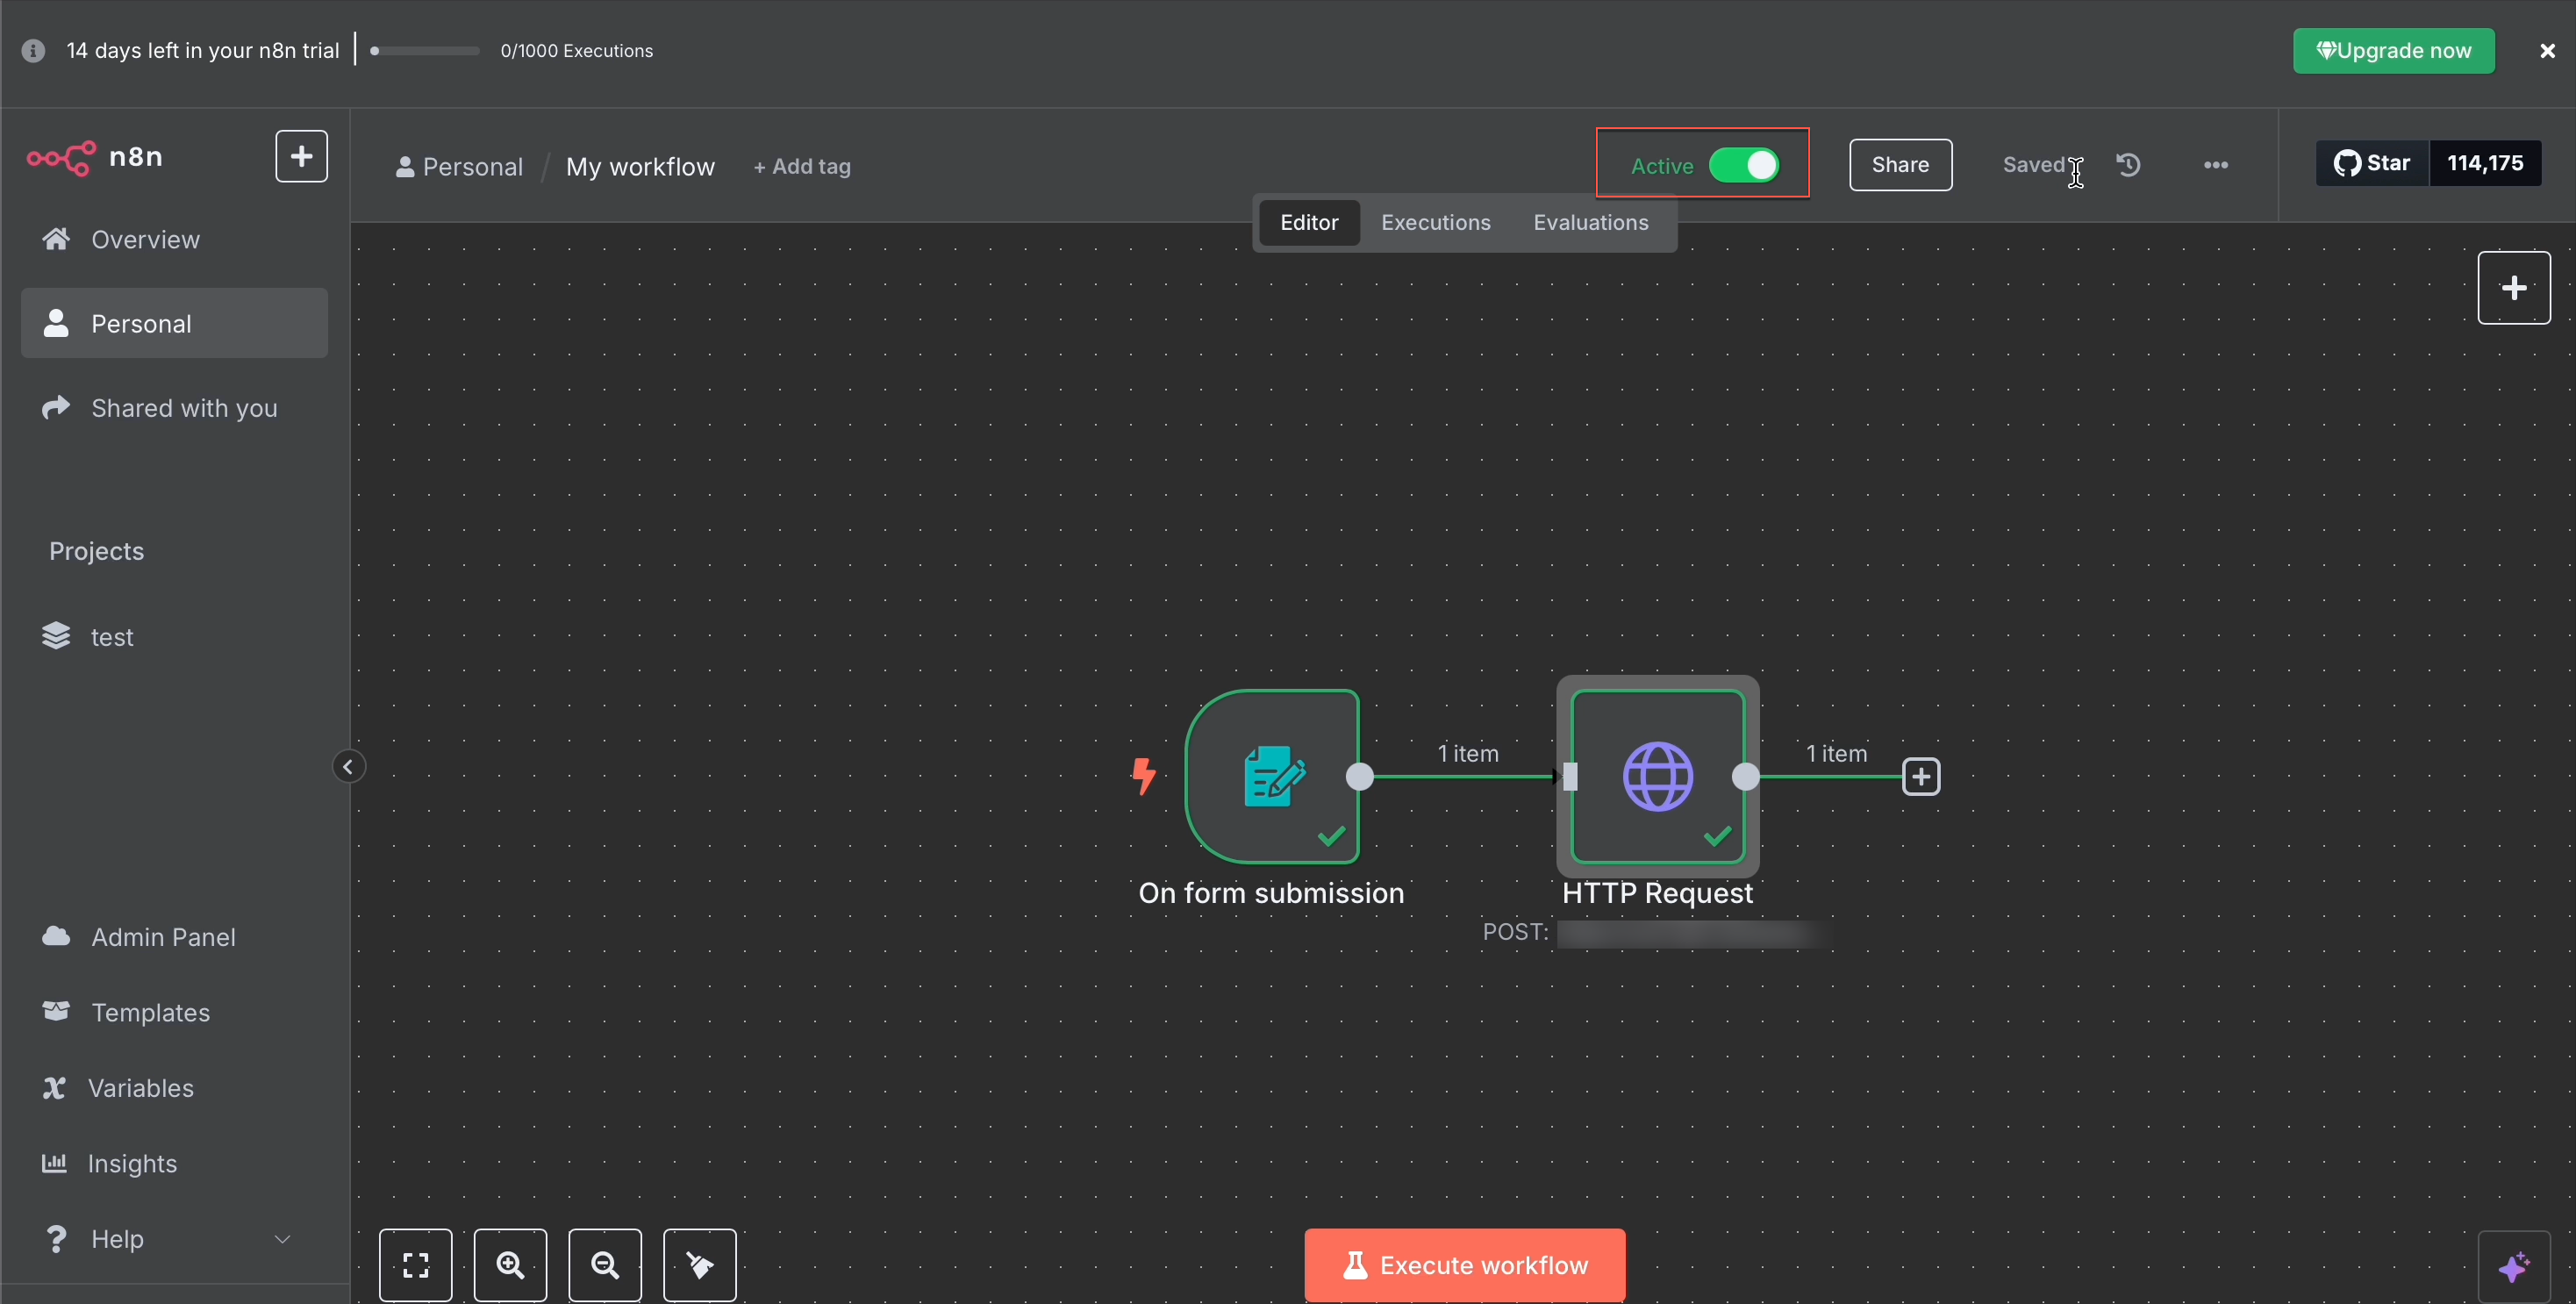Image resolution: width=2576 pixels, height=1304 pixels.
Task: Open Insights page
Action: 174,1163
